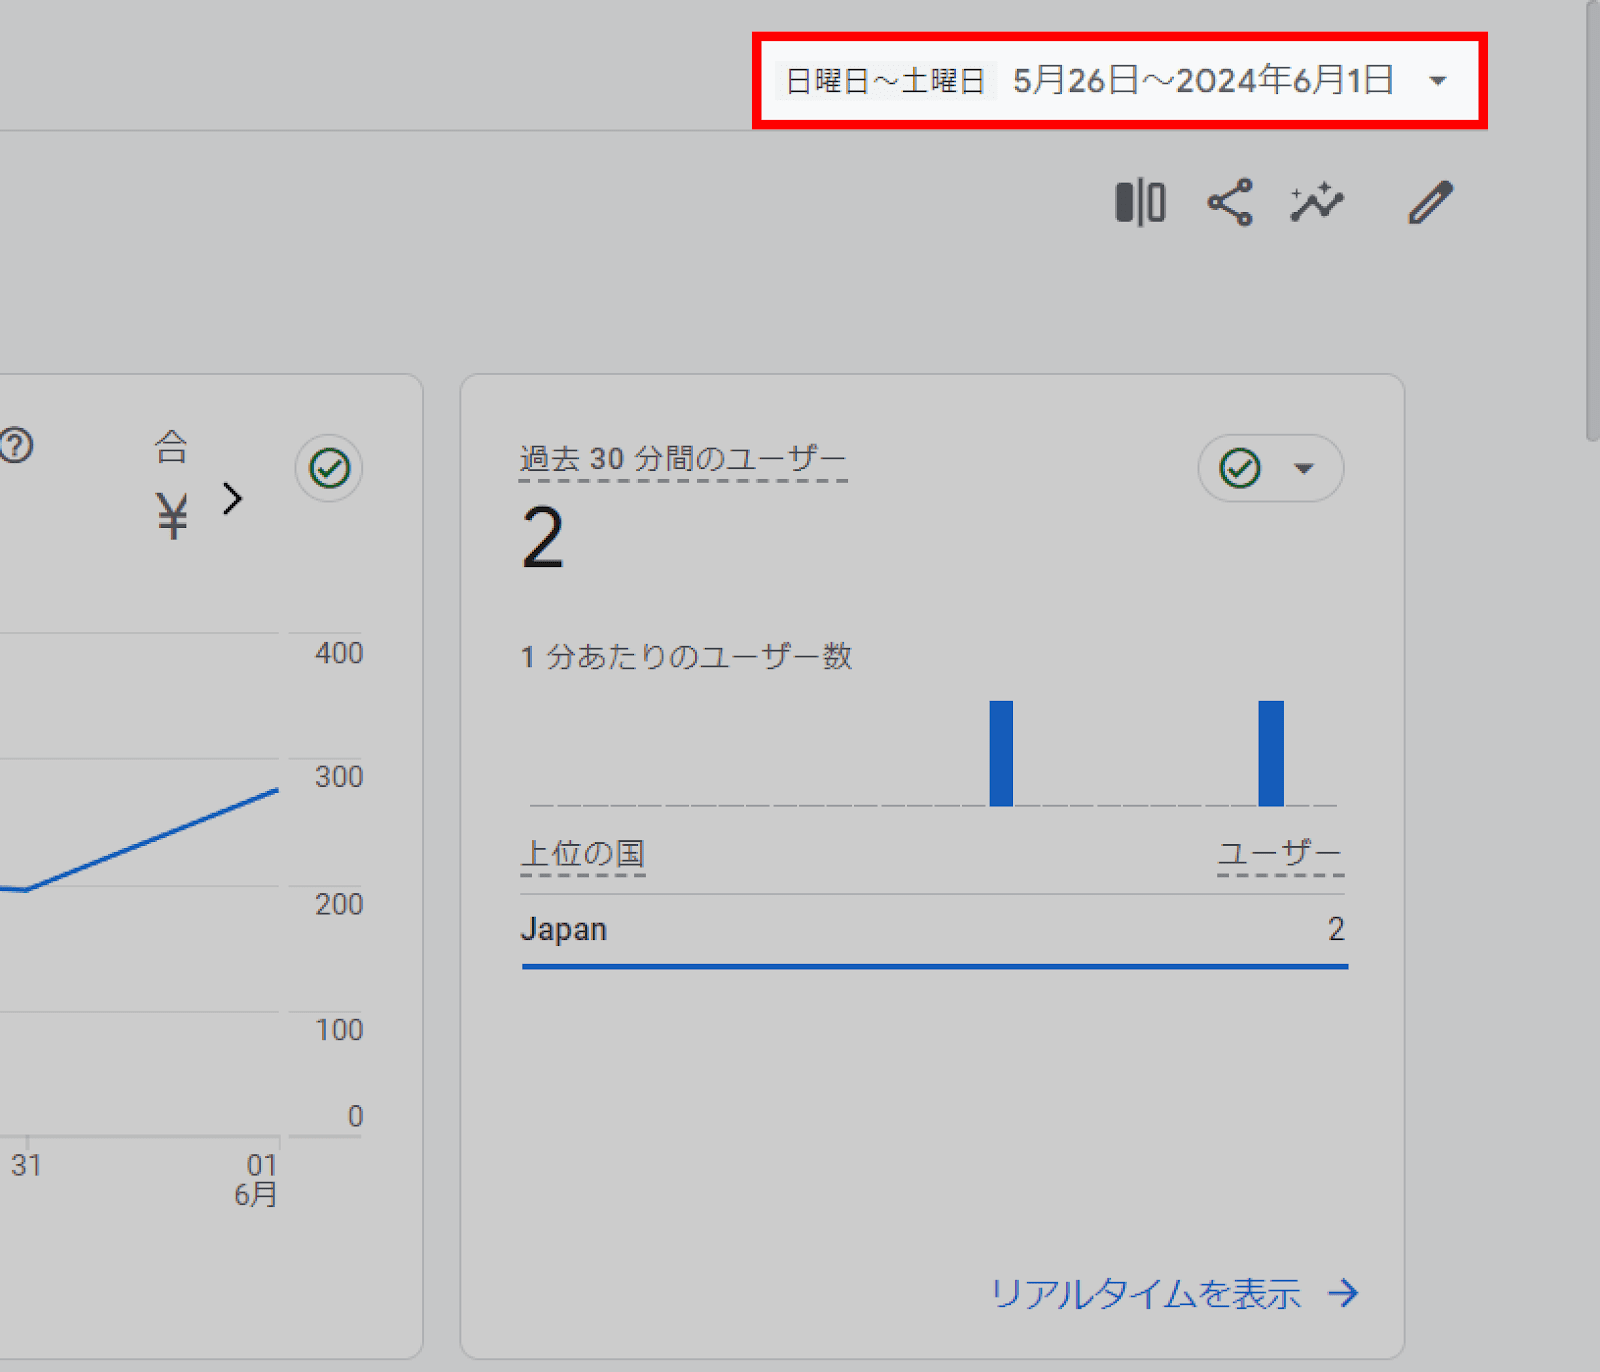Open リアルタイムを表示 link
Viewport: 1600px width, 1372px height.
[1175, 1294]
